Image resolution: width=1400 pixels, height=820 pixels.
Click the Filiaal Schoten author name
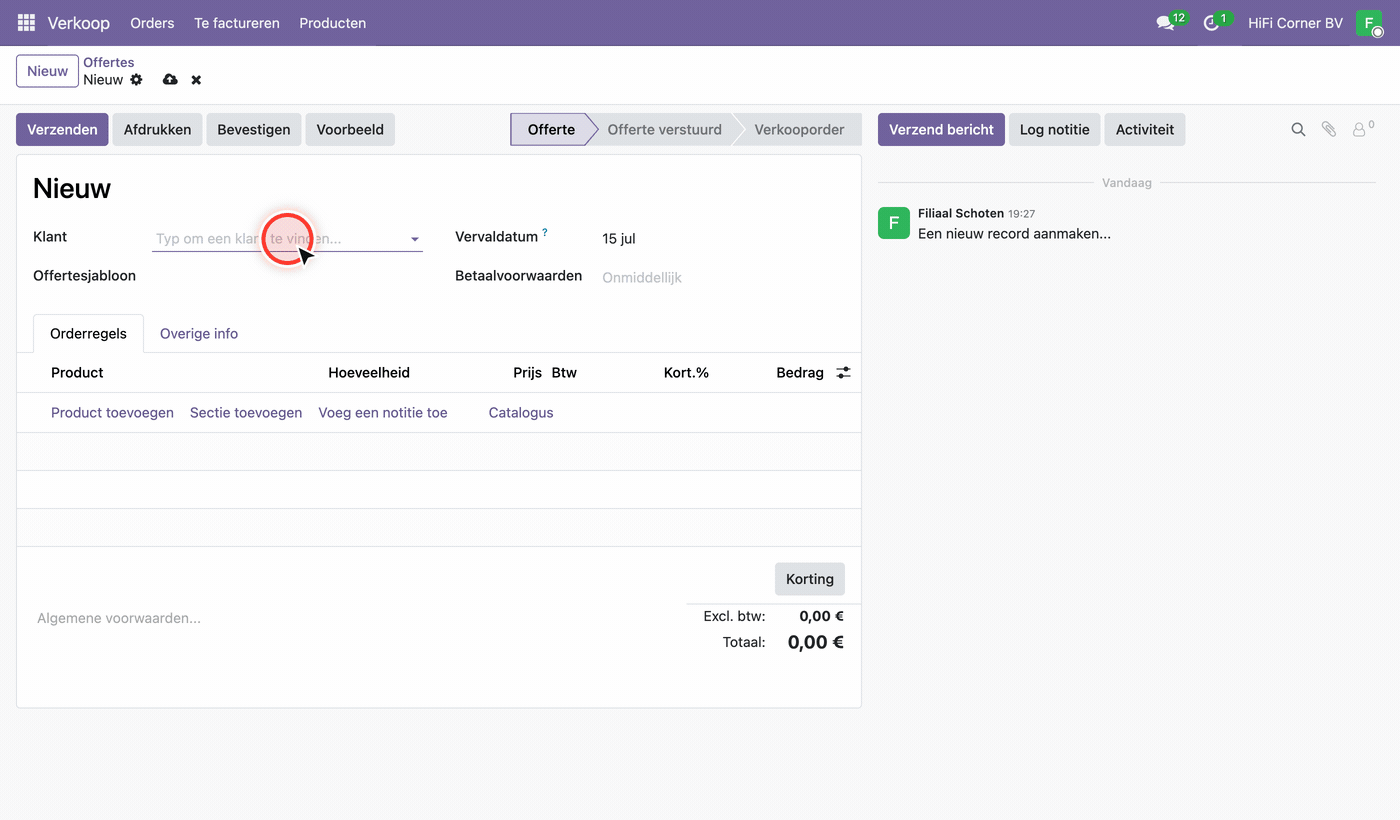(961, 213)
